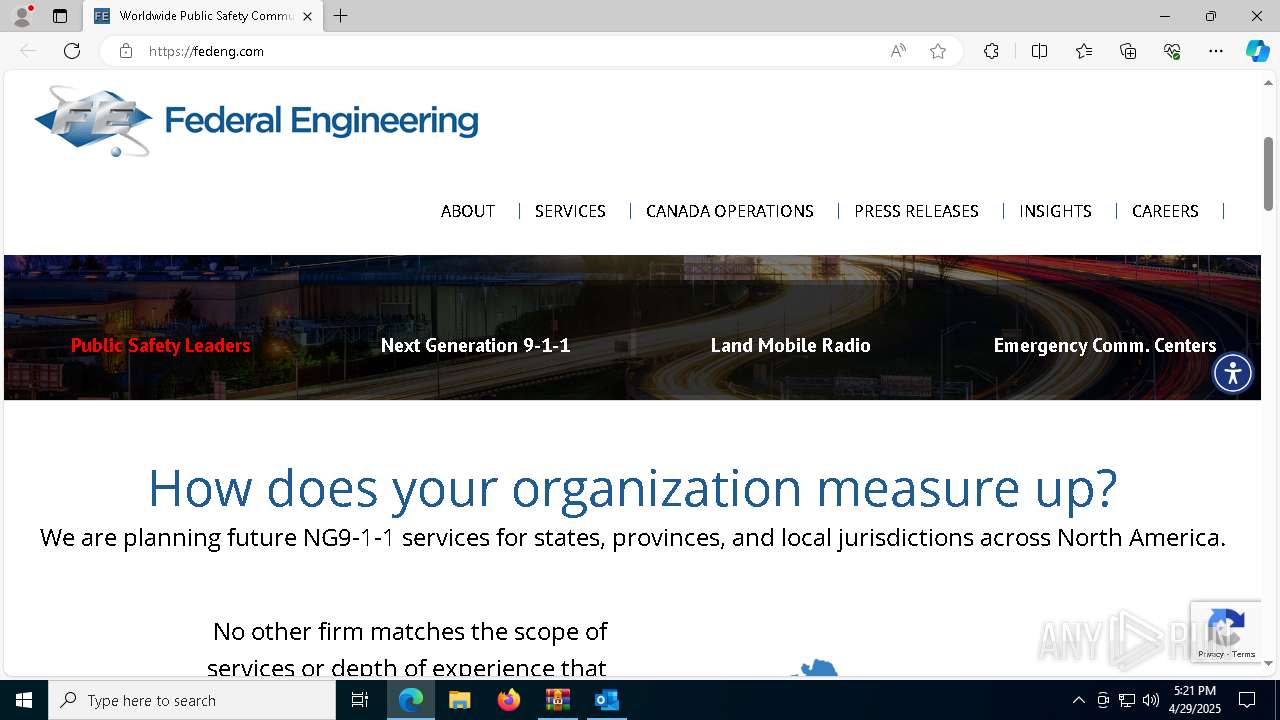
Task: Open browser Extensions icon
Action: 991,51
